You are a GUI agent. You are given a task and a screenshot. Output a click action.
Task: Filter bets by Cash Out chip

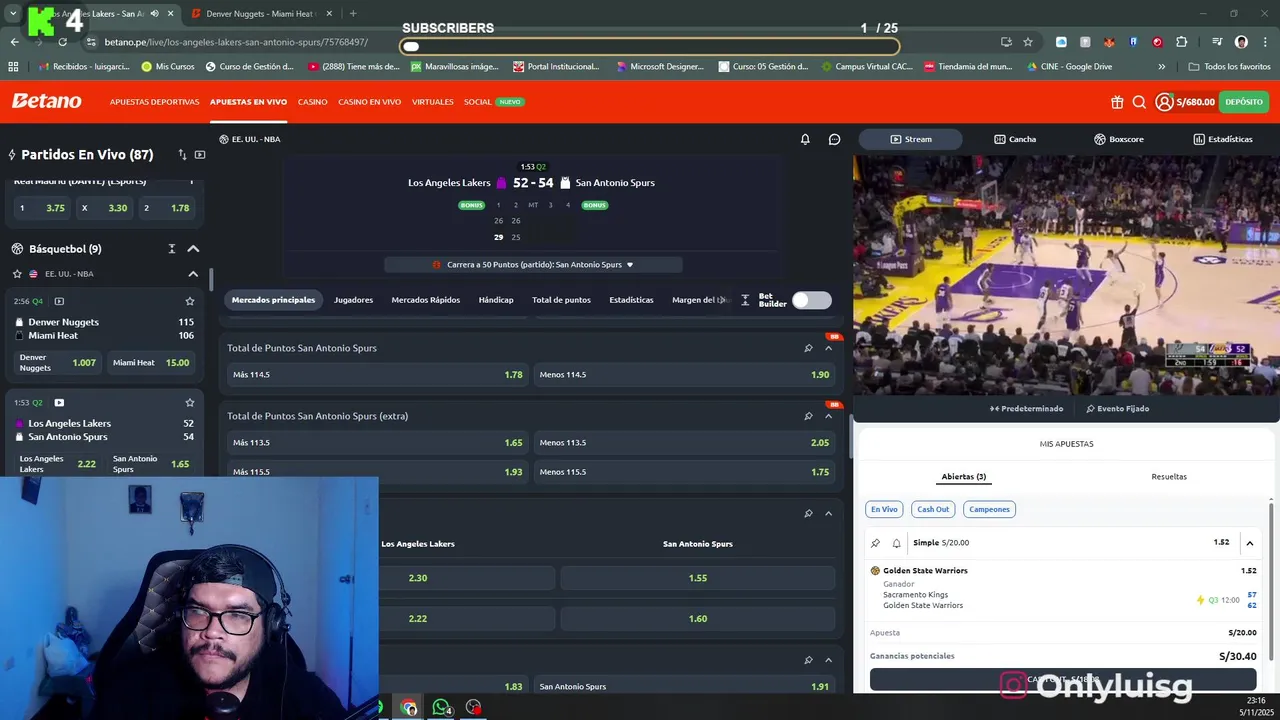tap(933, 509)
